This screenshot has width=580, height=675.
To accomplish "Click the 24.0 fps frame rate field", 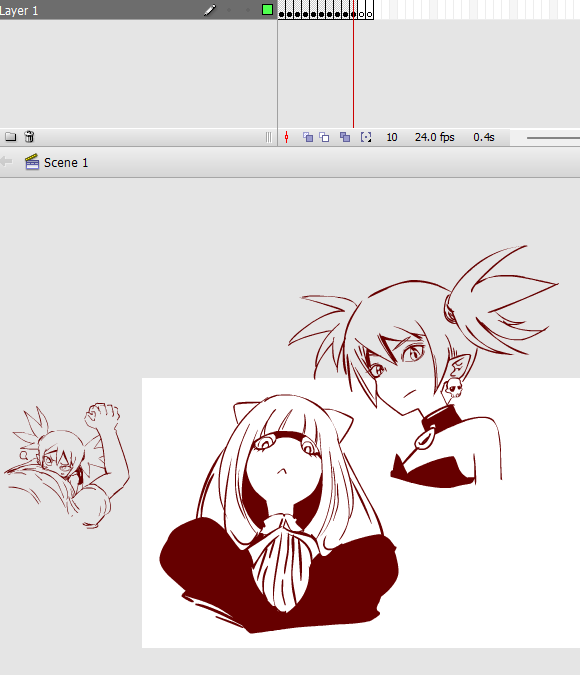I will coord(434,137).
